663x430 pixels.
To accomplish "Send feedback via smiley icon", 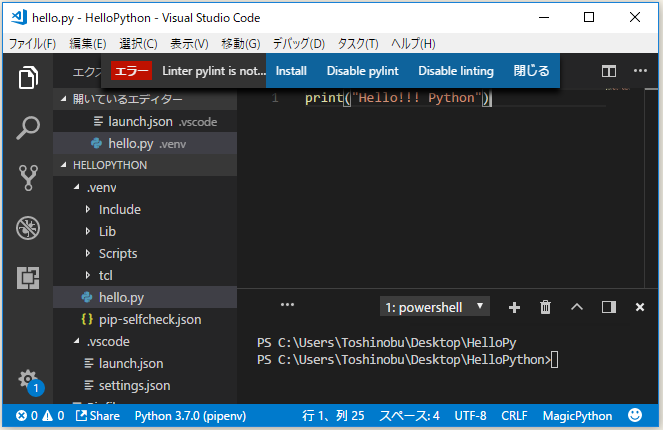I will [635, 415].
